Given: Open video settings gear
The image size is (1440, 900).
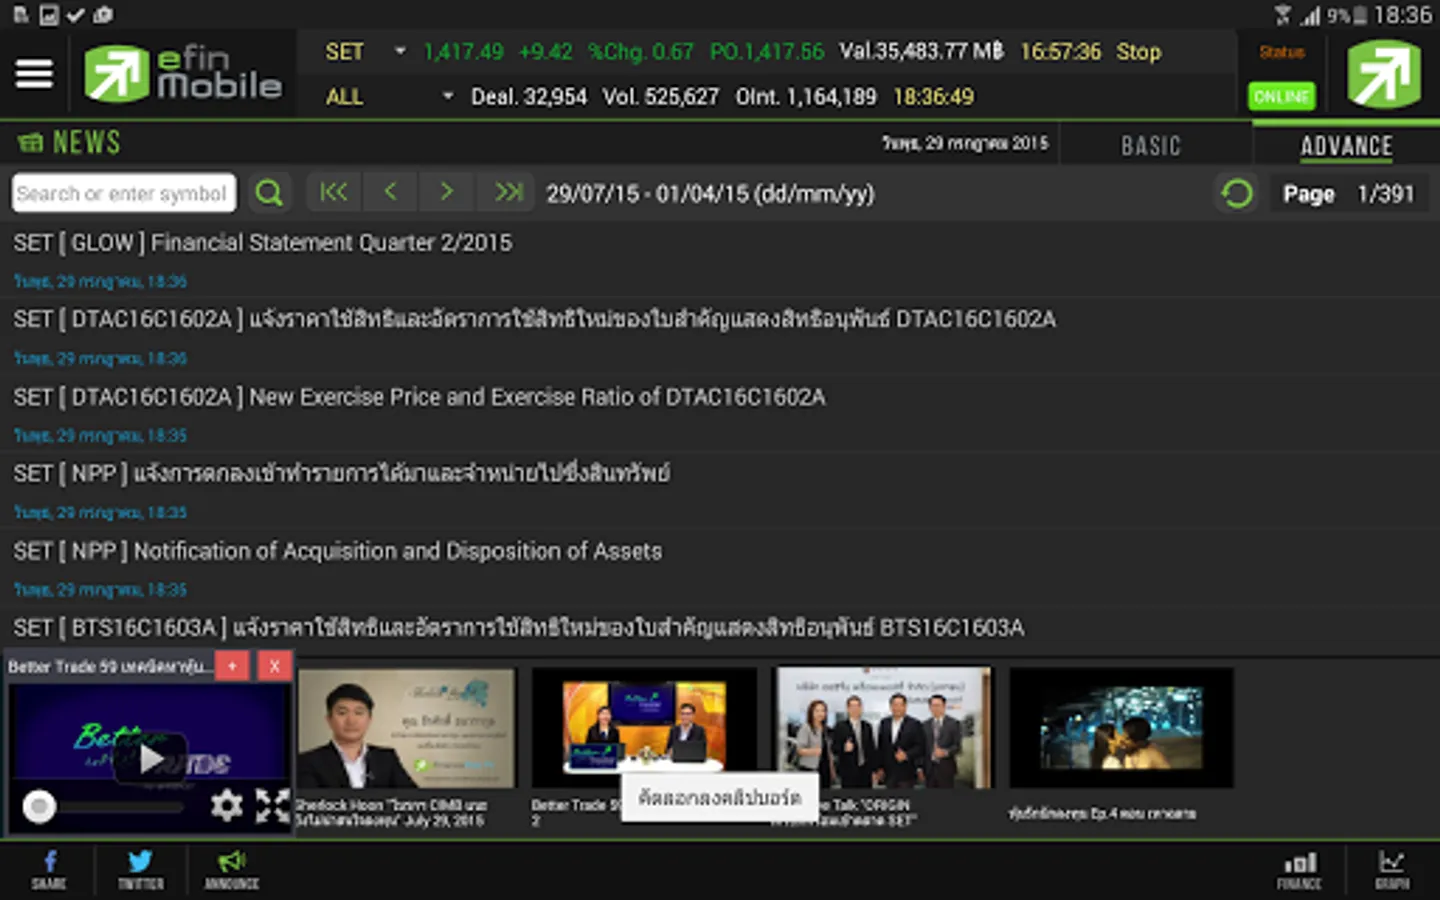Looking at the screenshot, I should pos(227,805).
